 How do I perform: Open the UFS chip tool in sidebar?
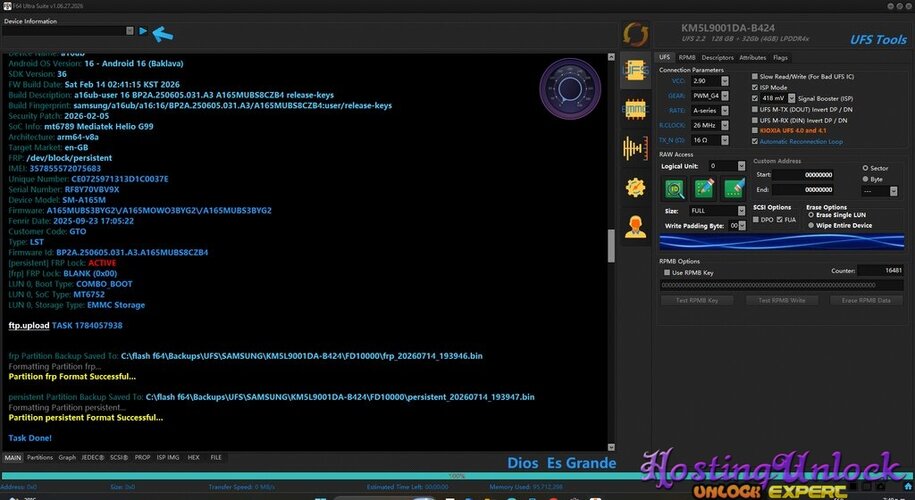(x=635, y=72)
